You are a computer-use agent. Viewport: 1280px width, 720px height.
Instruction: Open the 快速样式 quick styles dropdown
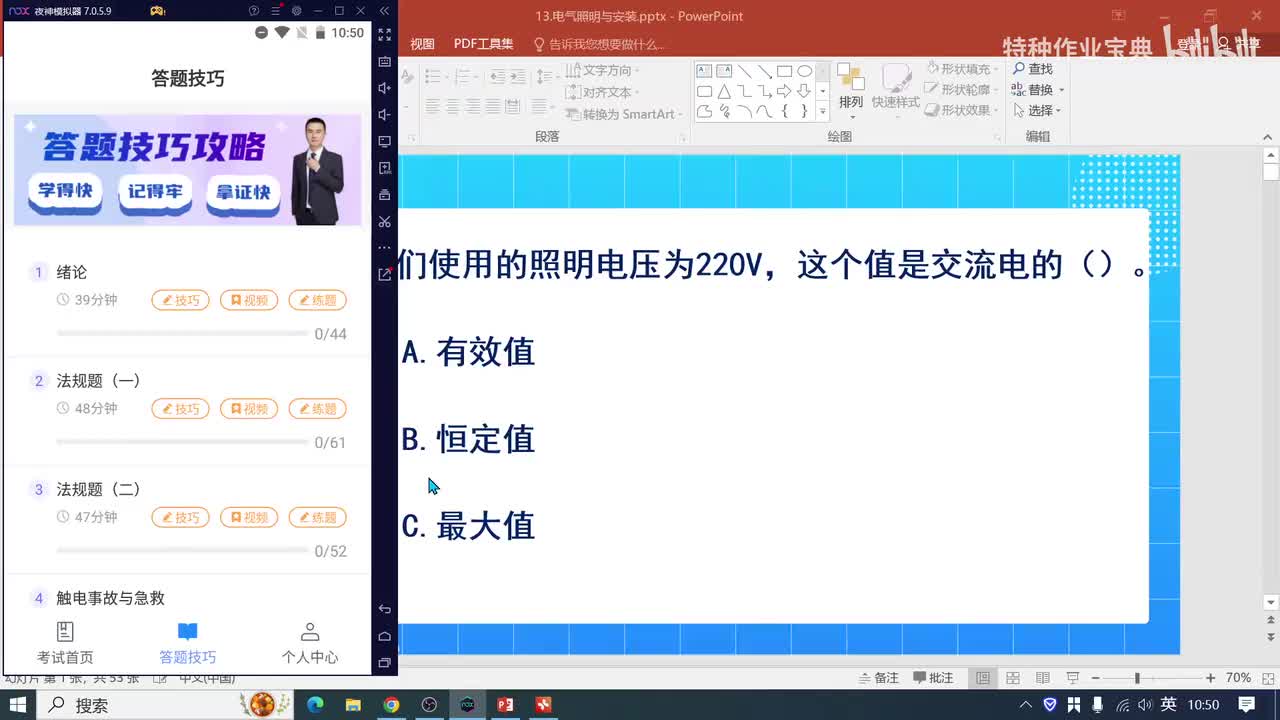point(895,90)
